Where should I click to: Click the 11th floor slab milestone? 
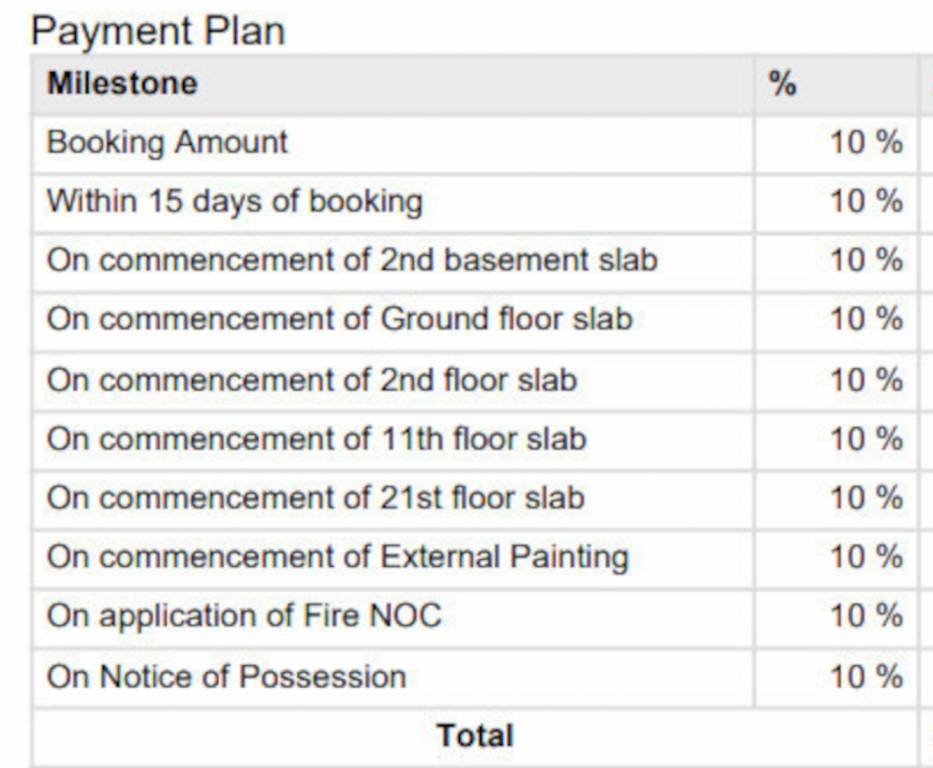316,439
